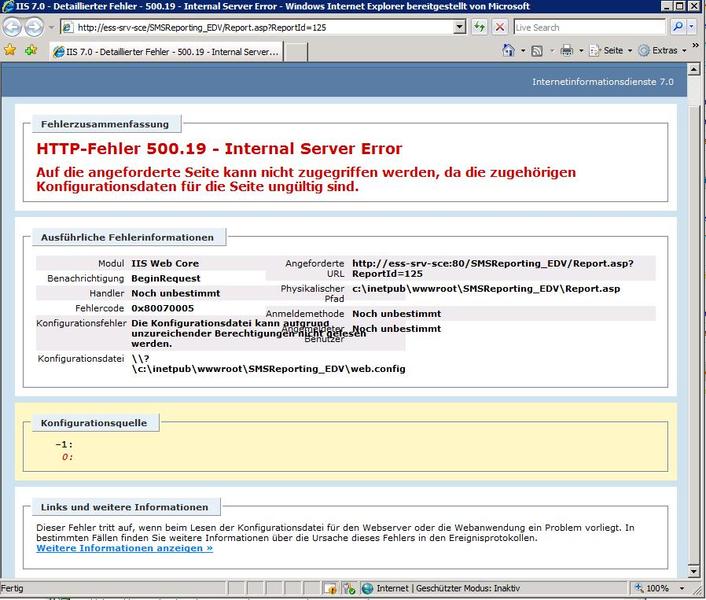Click the popup blocker status icon
The height and width of the screenshot is (600, 706).
(330, 588)
